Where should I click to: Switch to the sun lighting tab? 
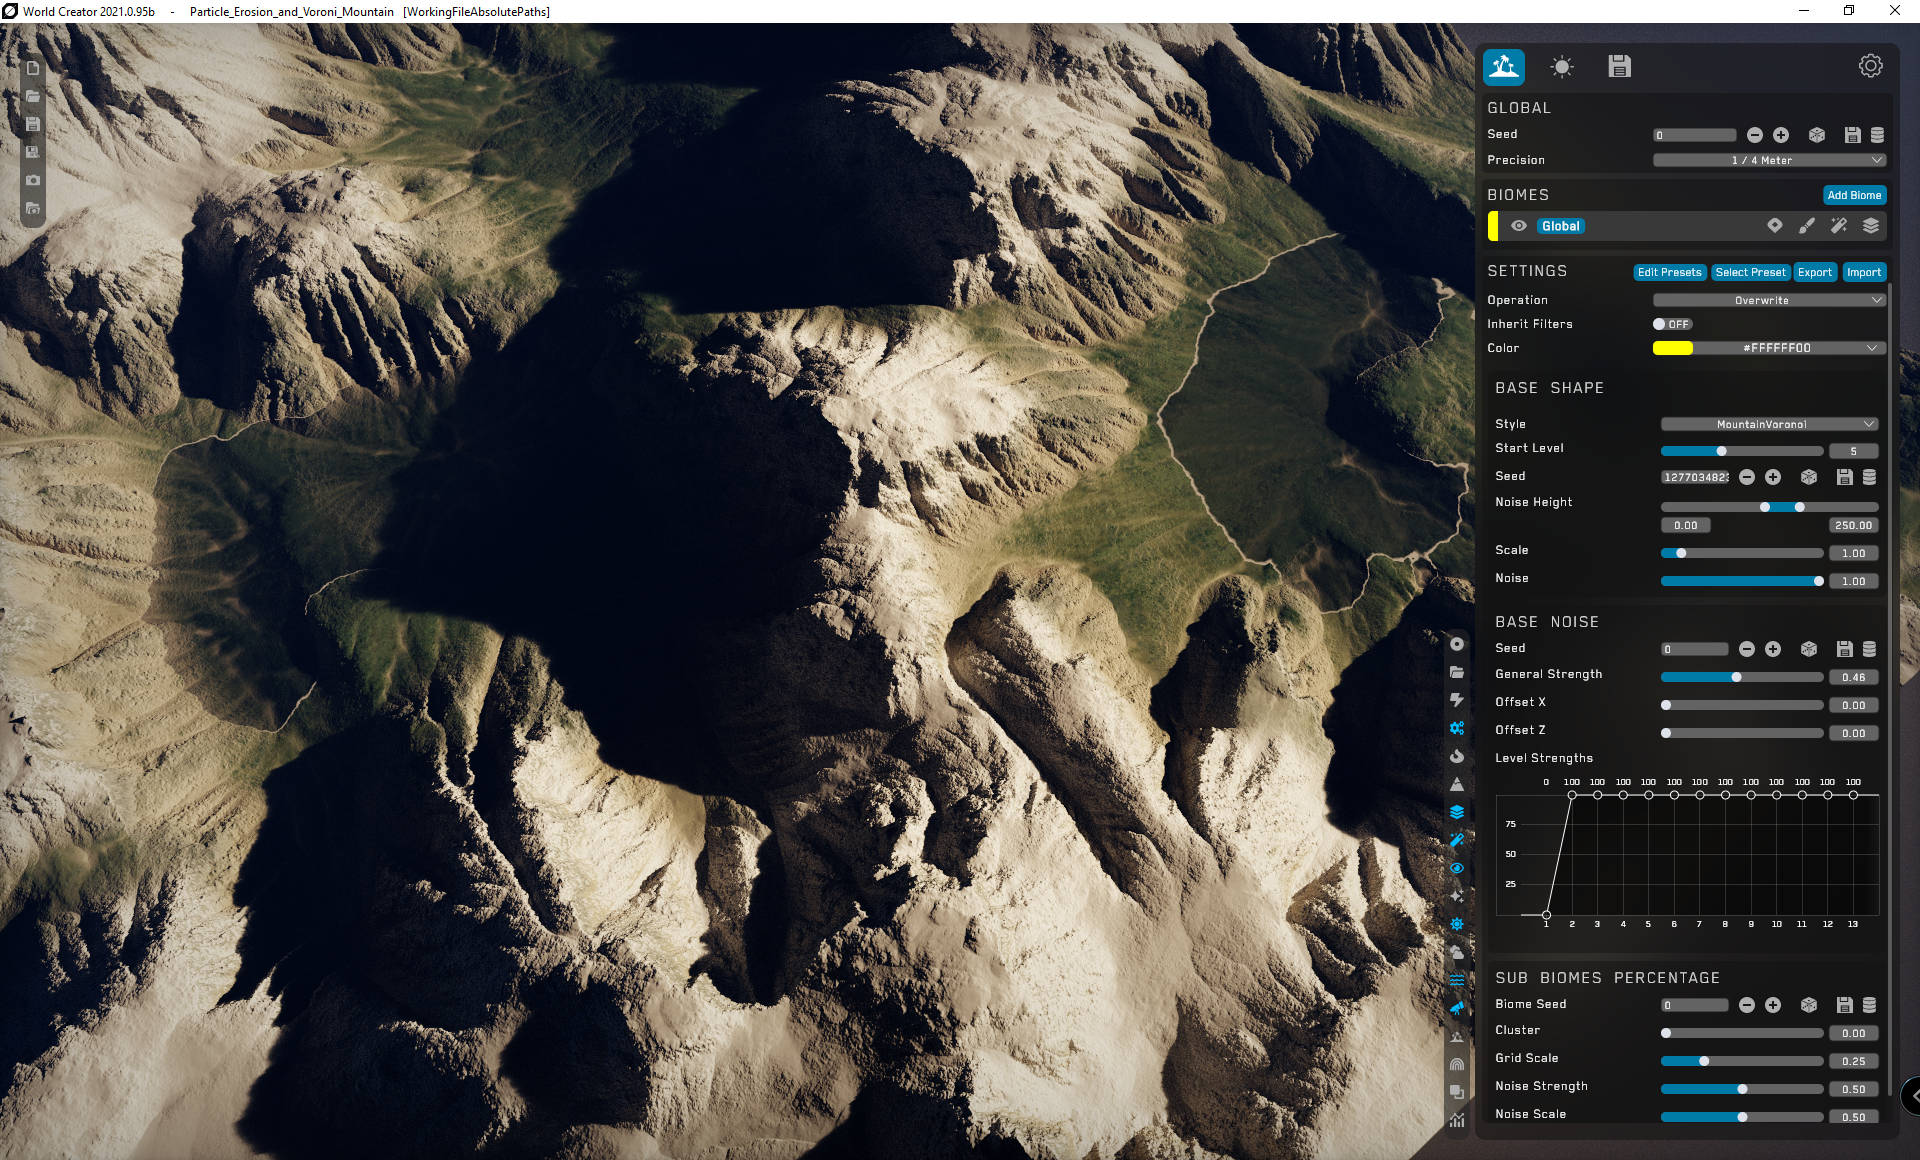click(1561, 67)
